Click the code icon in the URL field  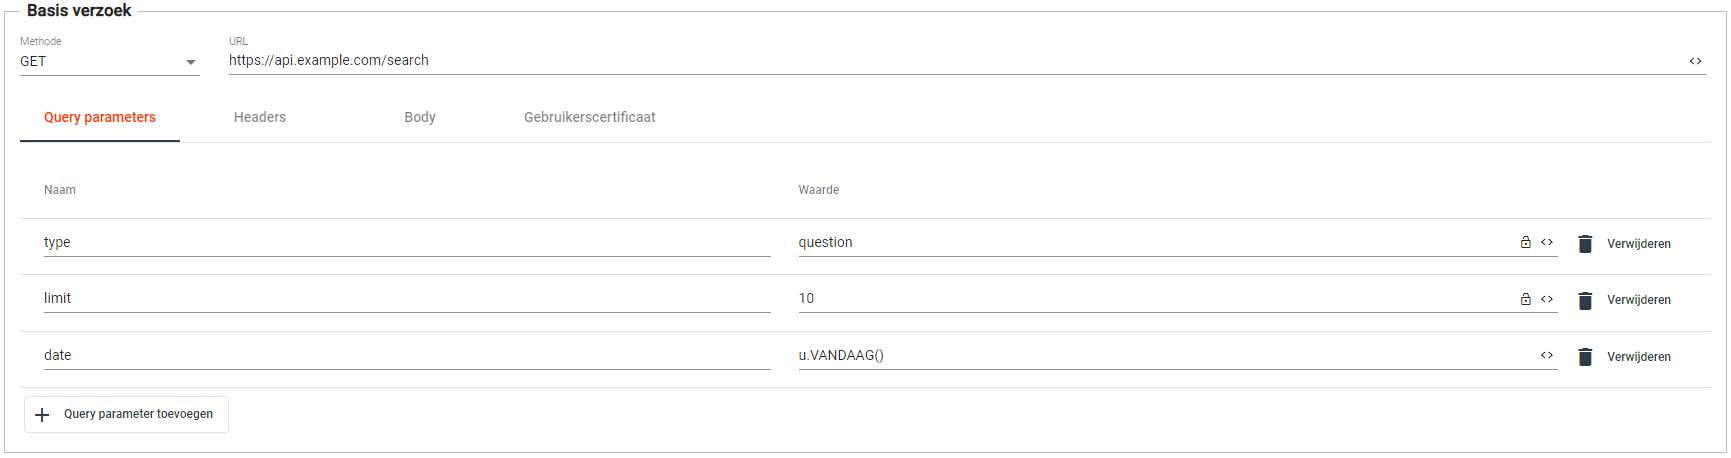[1695, 61]
